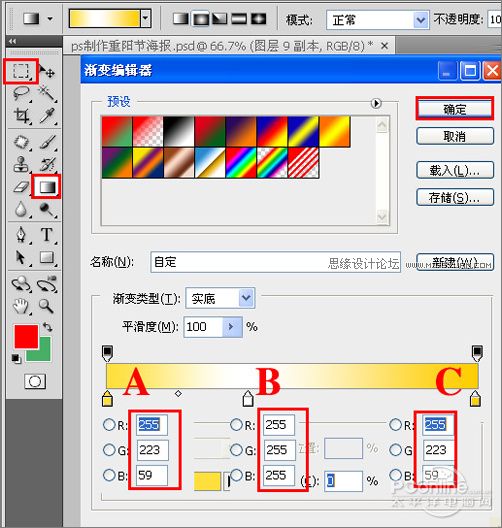This screenshot has width=502, height=528.
Task: Choose the rainbow spectrum gradient preset
Action: (x=241, y=163)
